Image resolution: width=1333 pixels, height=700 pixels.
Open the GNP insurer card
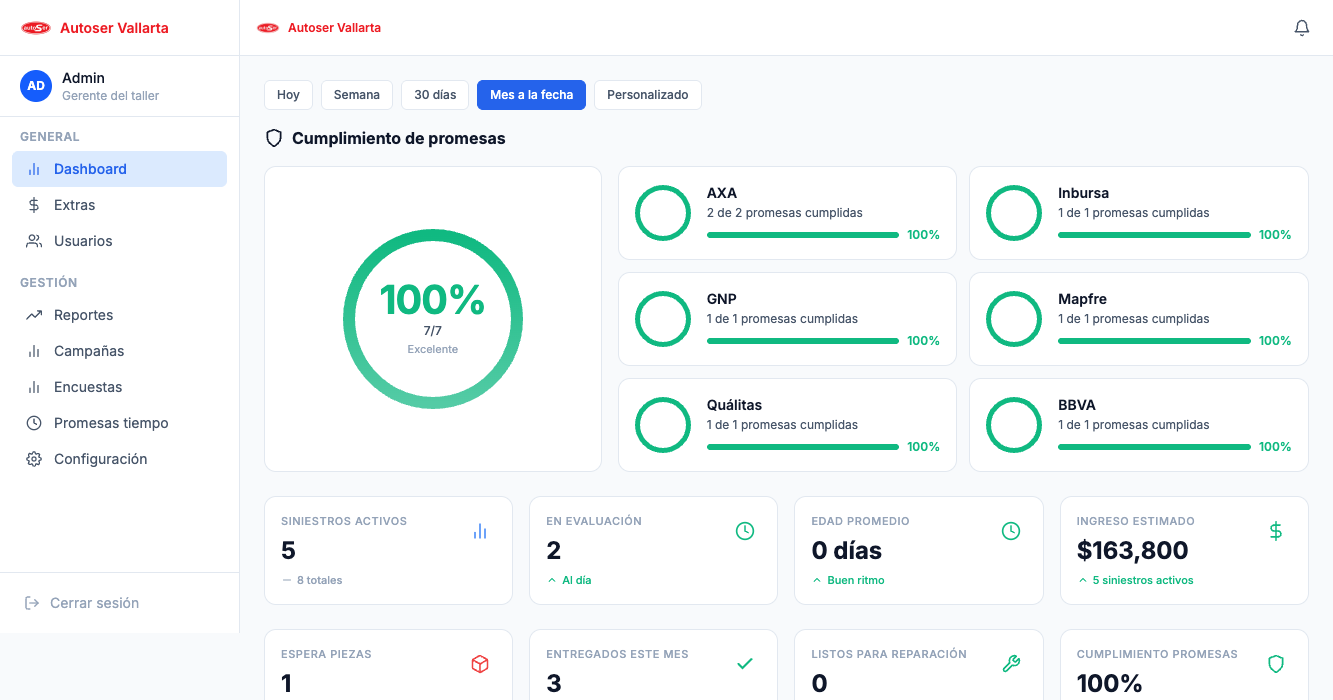(x=787, y=319)
